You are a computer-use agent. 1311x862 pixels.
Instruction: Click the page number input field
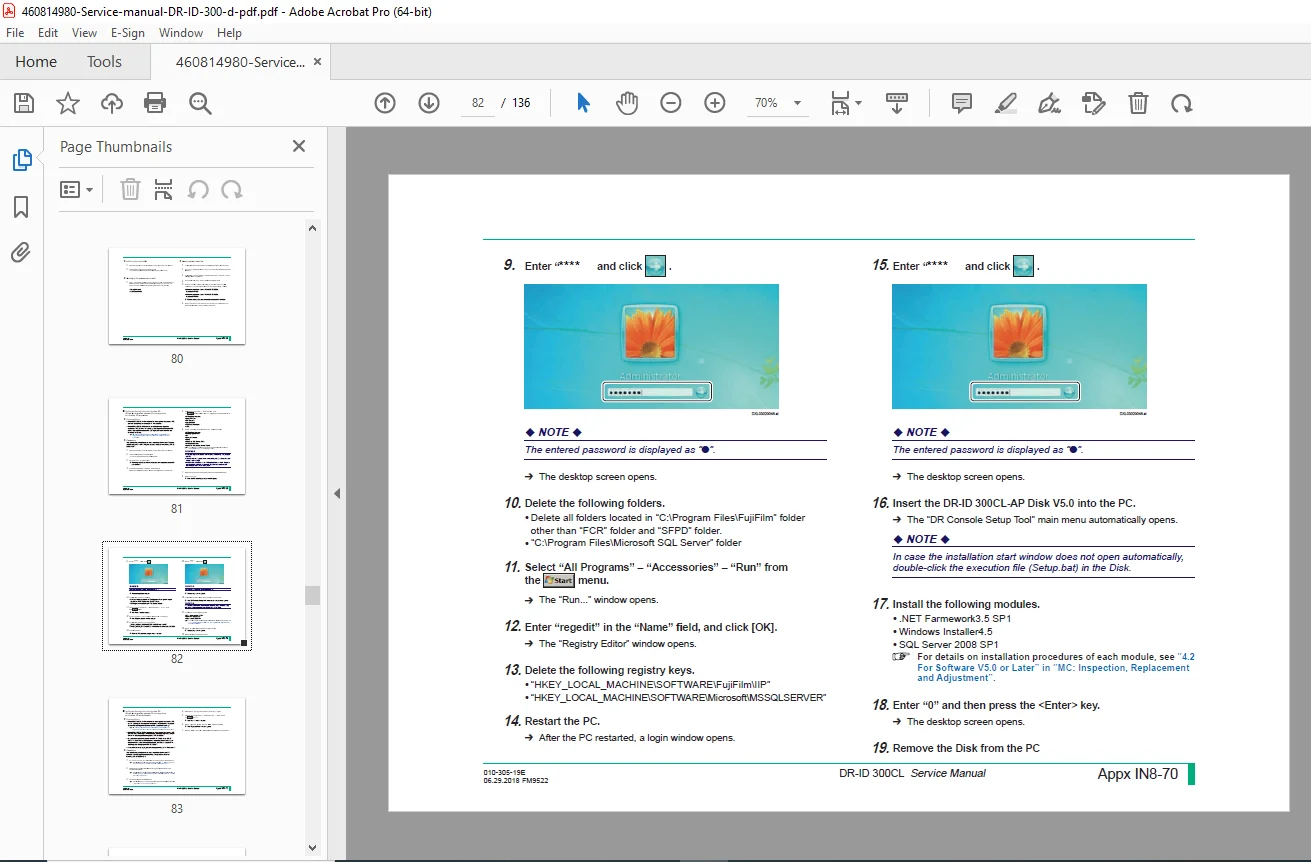(478, 103)
